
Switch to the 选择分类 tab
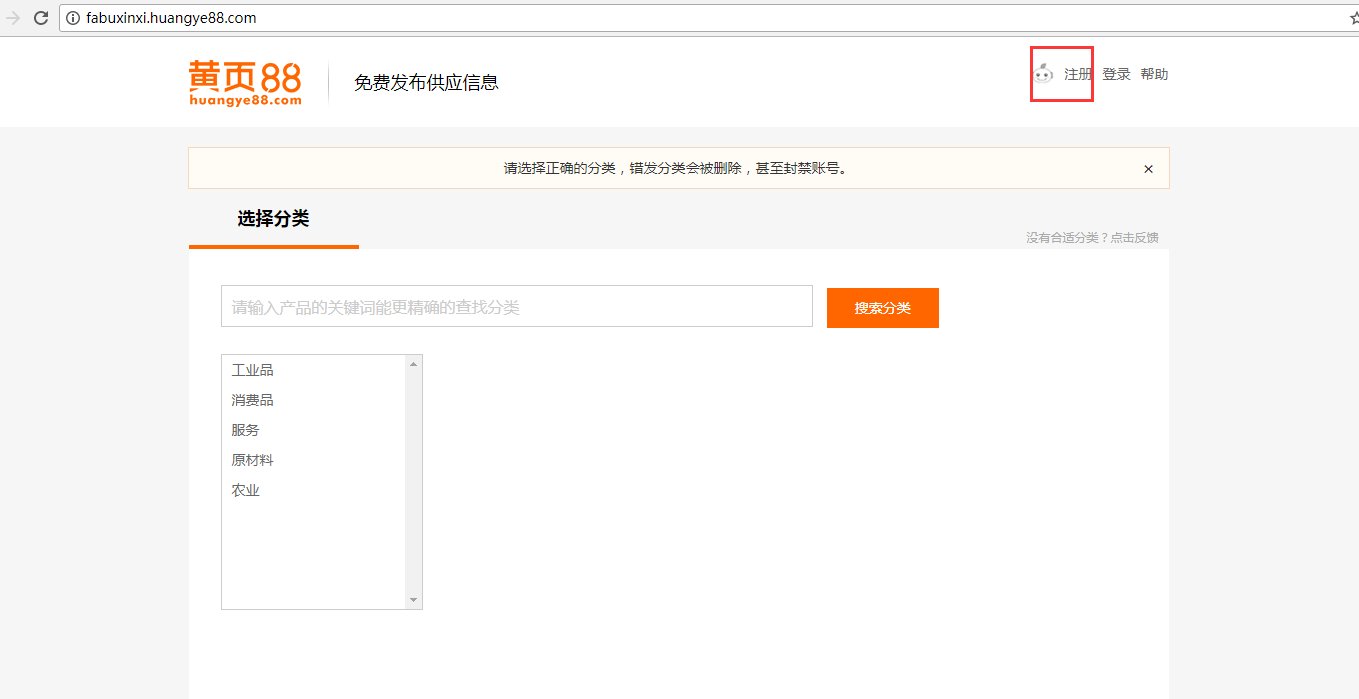pos(273,219)
